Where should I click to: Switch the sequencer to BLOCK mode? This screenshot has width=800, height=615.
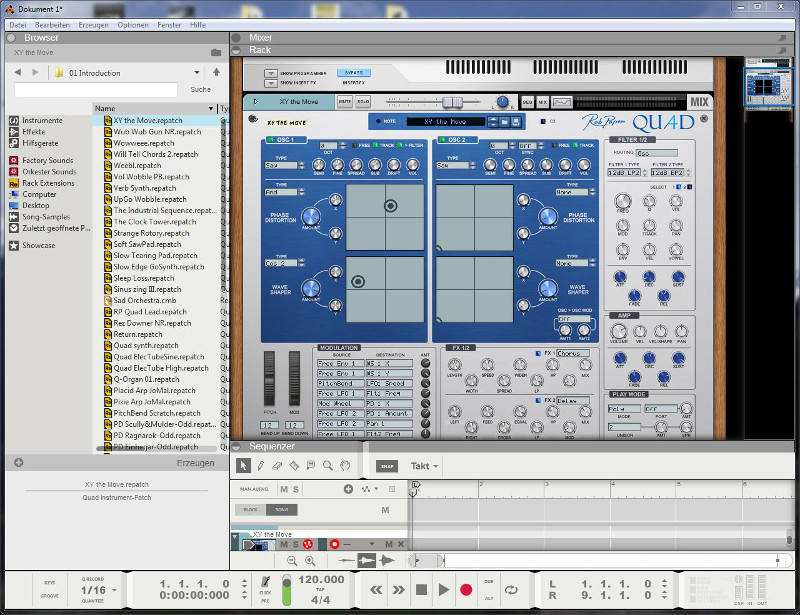pyautogui.click(x=251, y=509)
